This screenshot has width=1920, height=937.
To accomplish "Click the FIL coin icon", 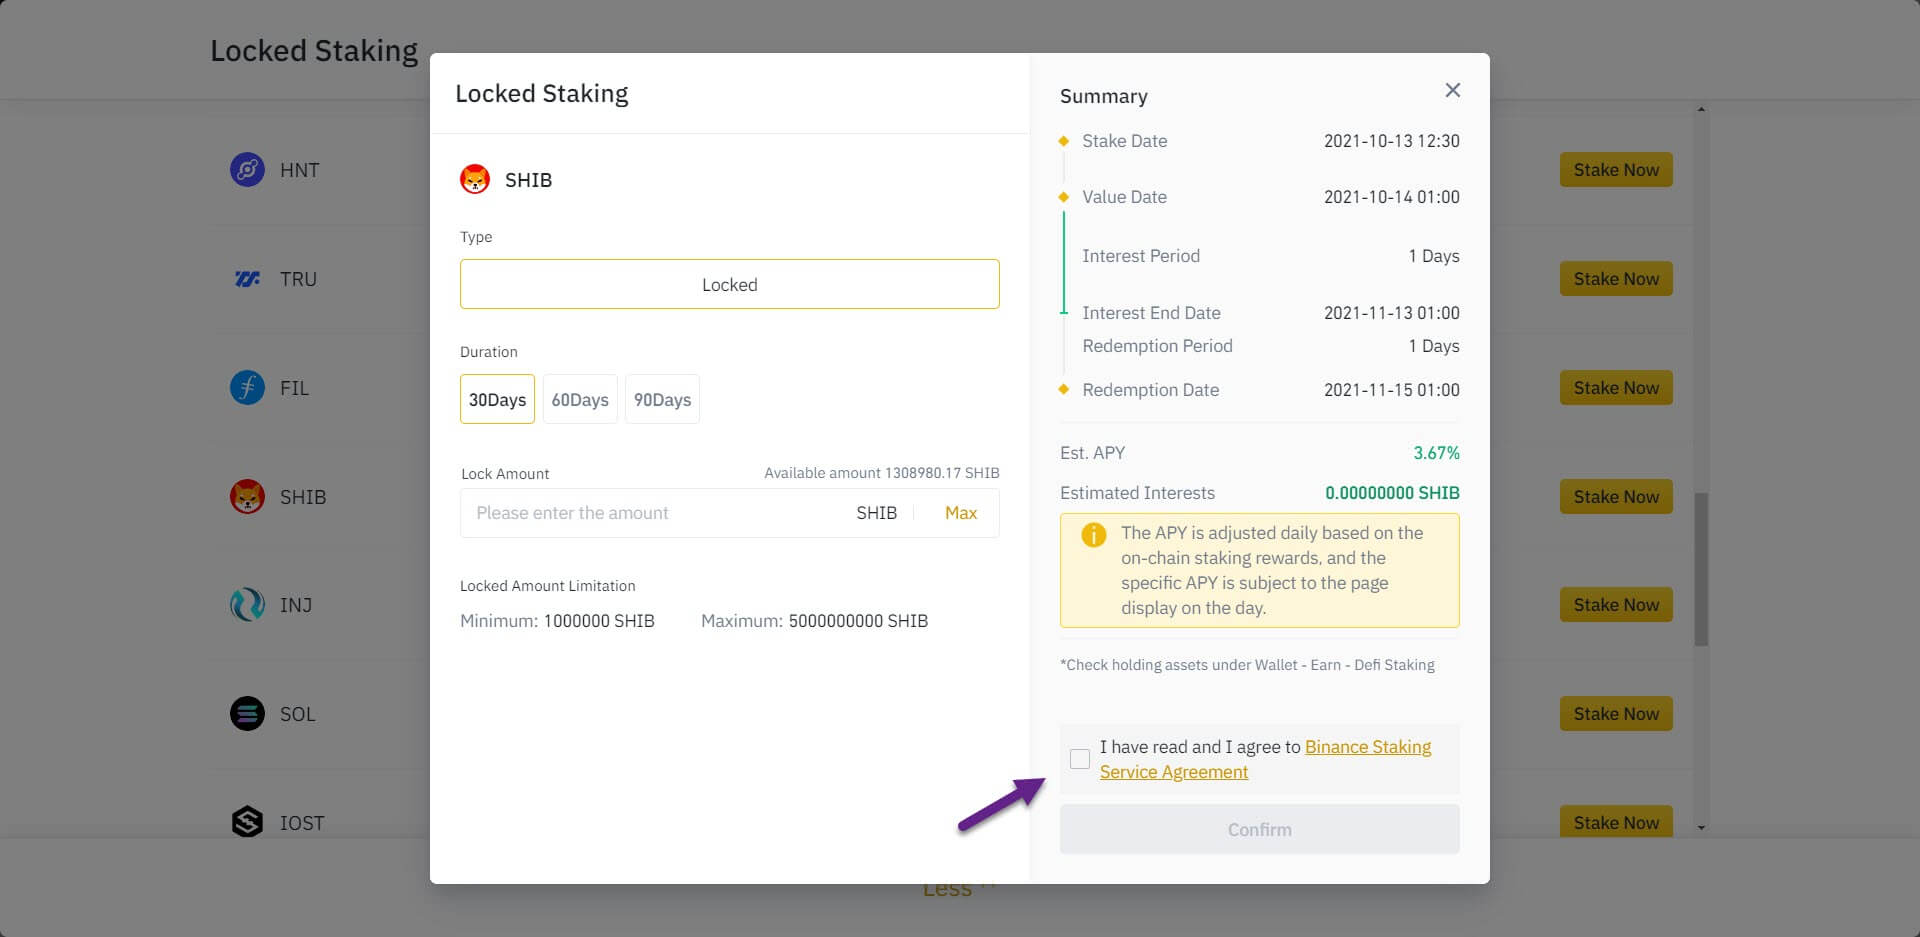I will point(247,388).
